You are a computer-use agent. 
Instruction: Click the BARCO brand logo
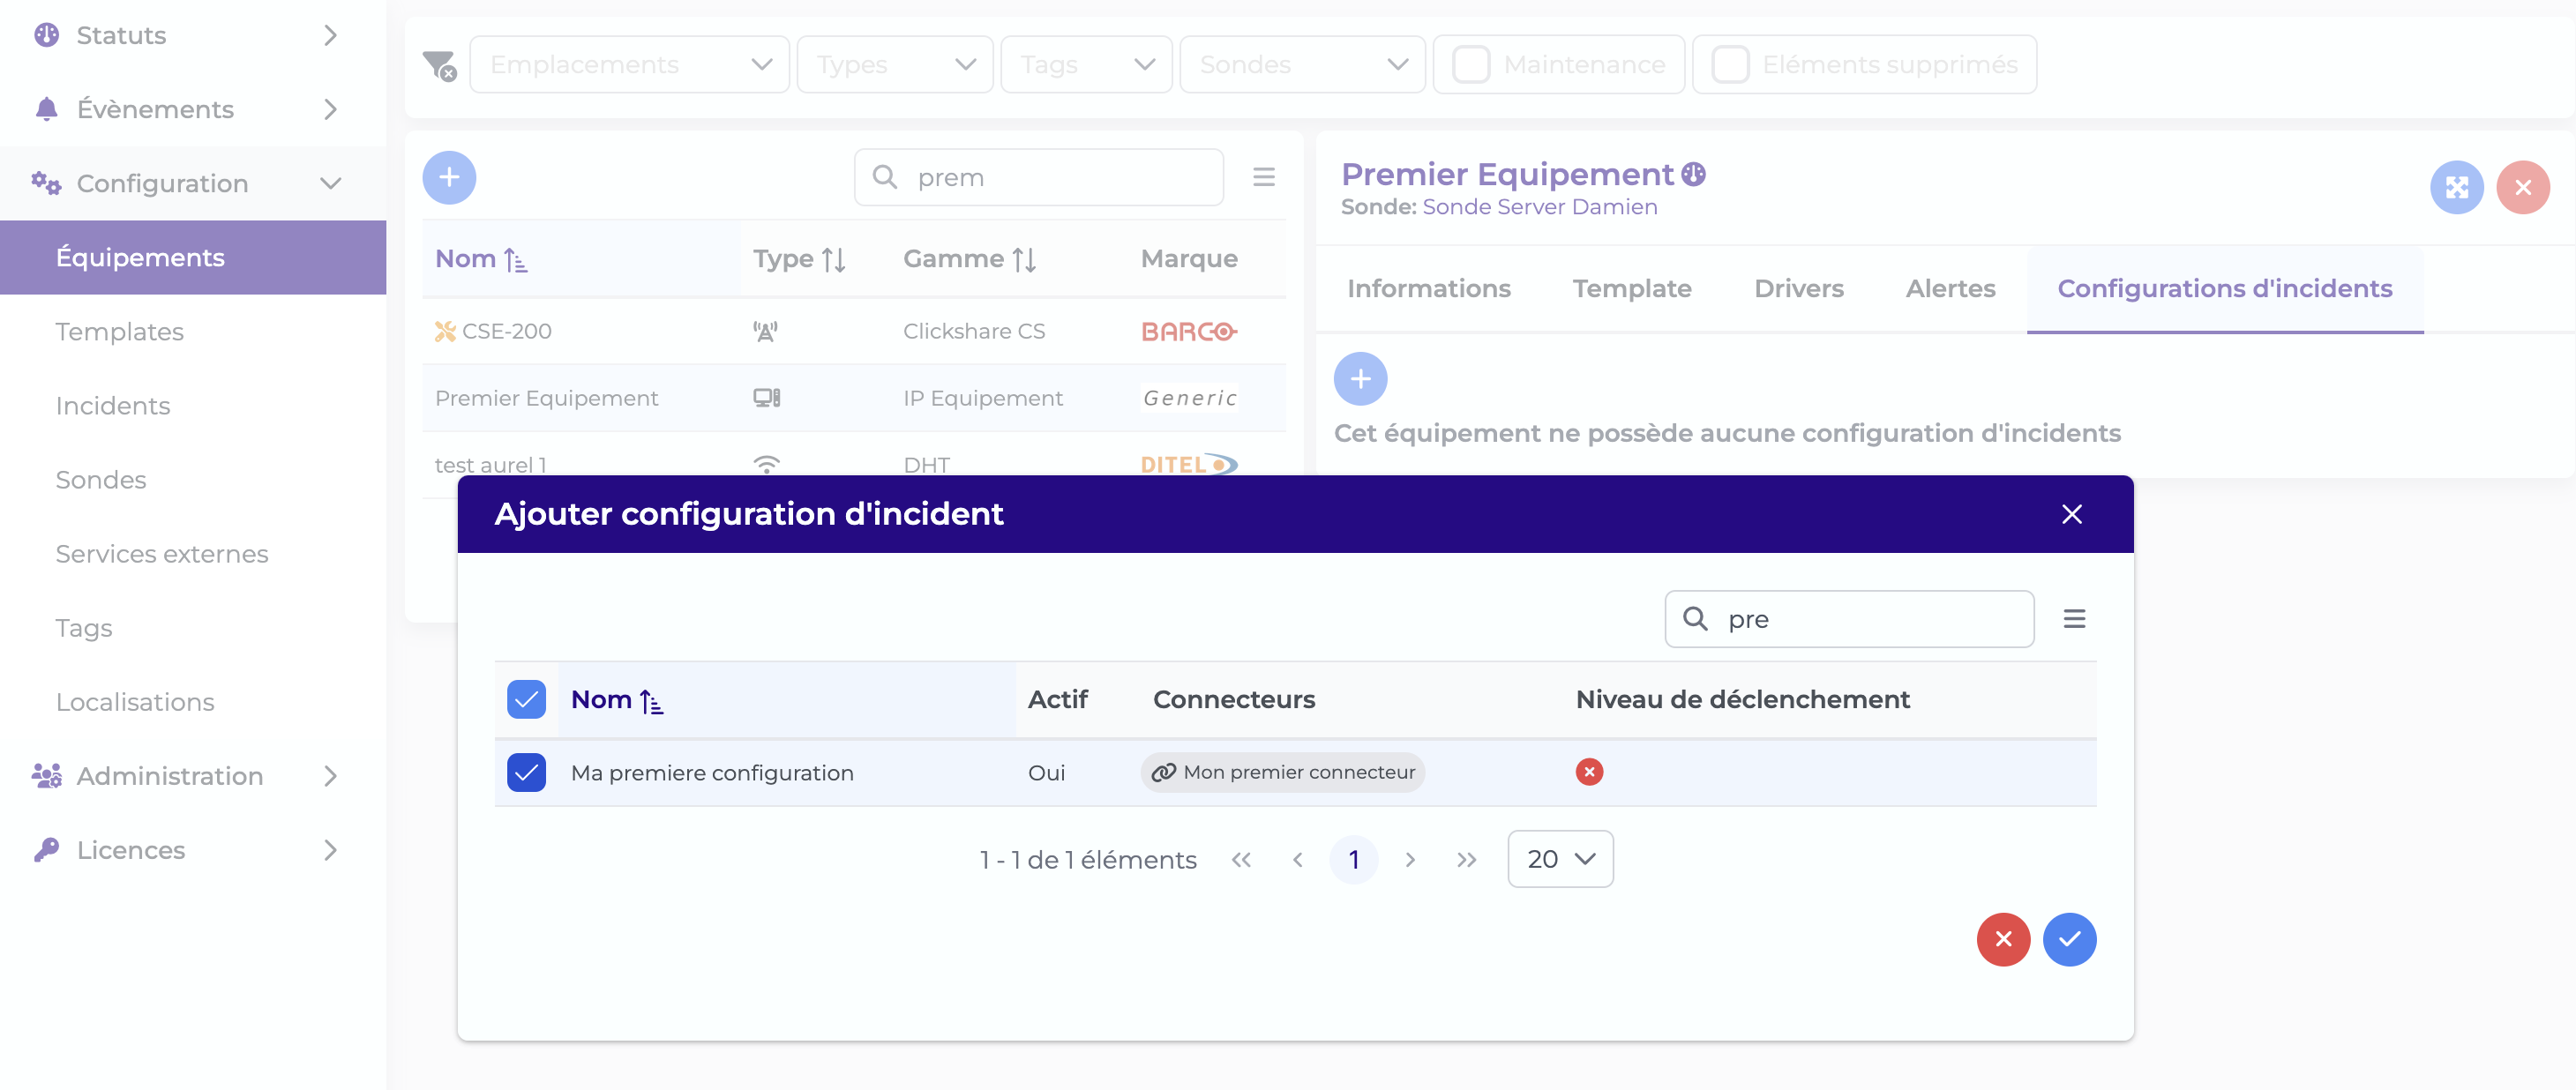click(x=1189, y=331)
